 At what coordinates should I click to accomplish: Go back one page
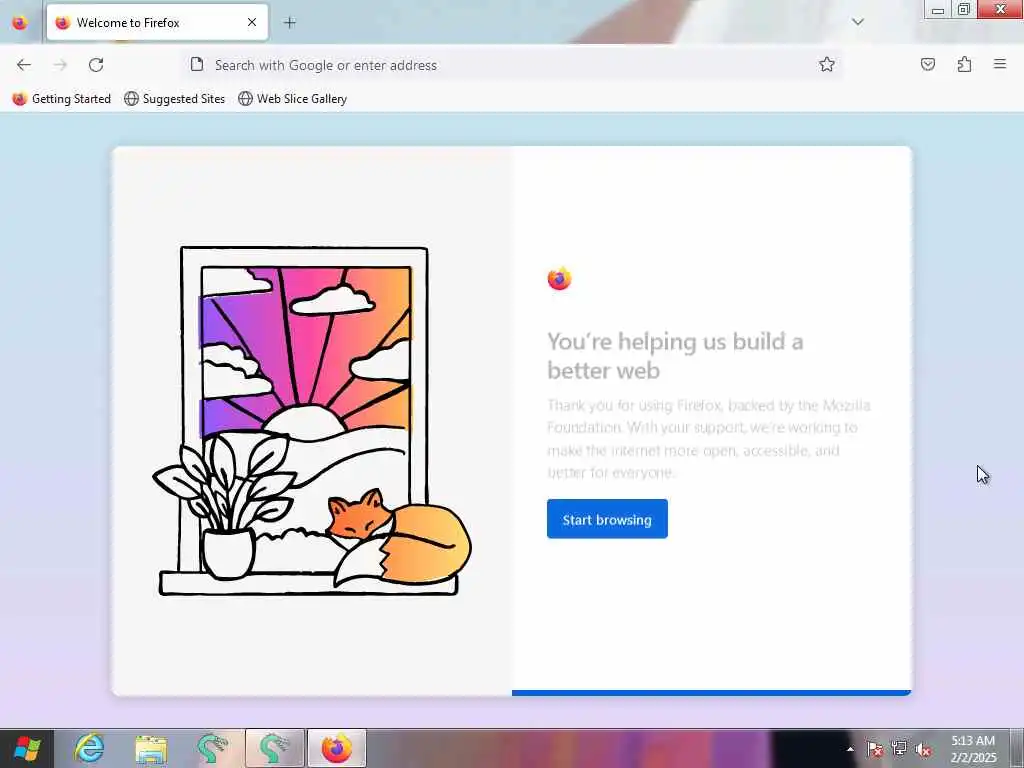click(24, 65)
